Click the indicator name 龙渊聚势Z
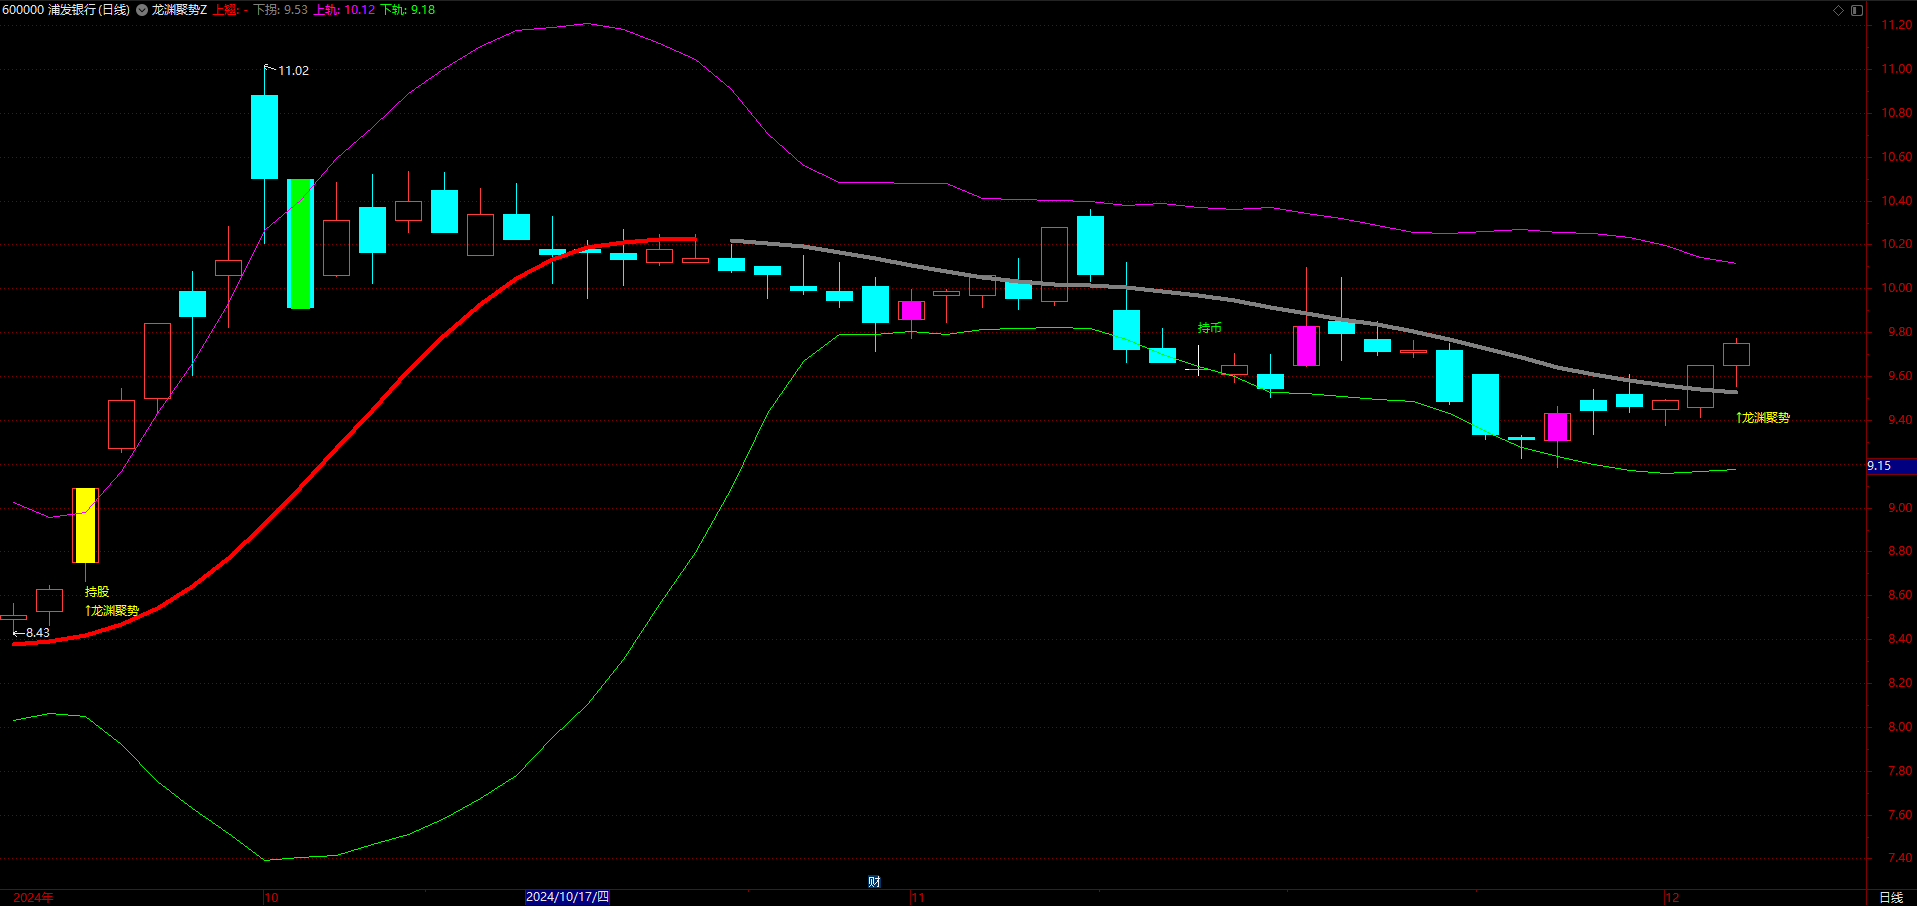The image size is (1917, 906). (179, 10)
